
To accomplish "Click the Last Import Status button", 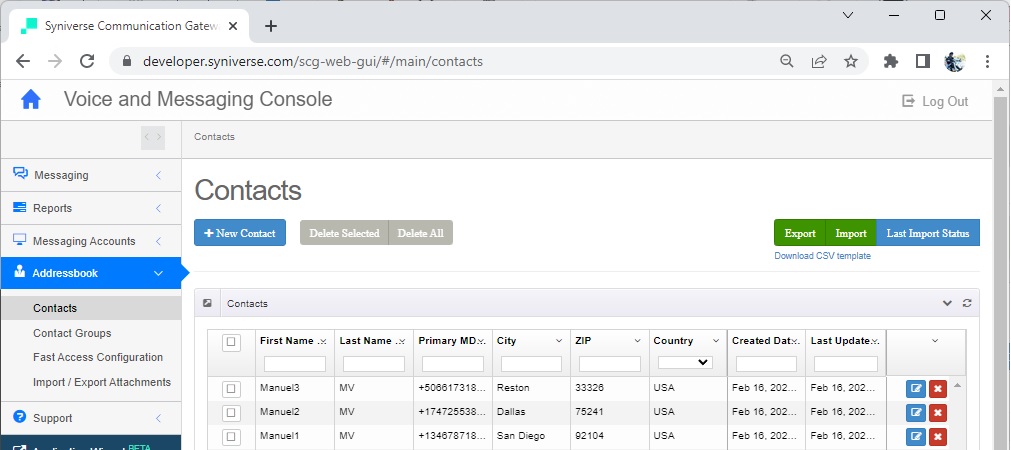I will [928, 233].
